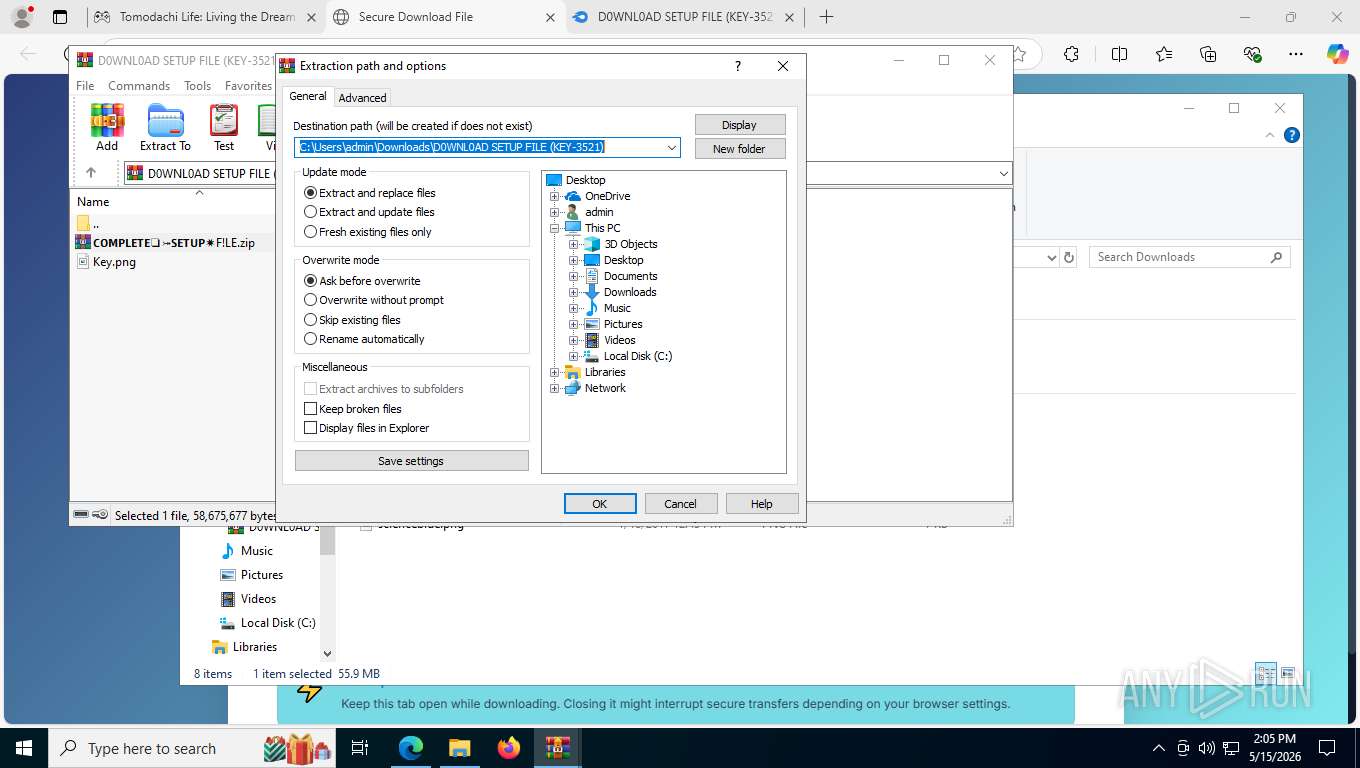Click the Help button in the dialog

(x=762, y=504)
